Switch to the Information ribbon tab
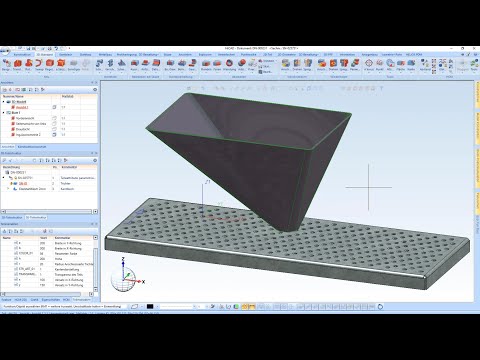The height and width of the screenshot is (360, 480). pos(347,54)
